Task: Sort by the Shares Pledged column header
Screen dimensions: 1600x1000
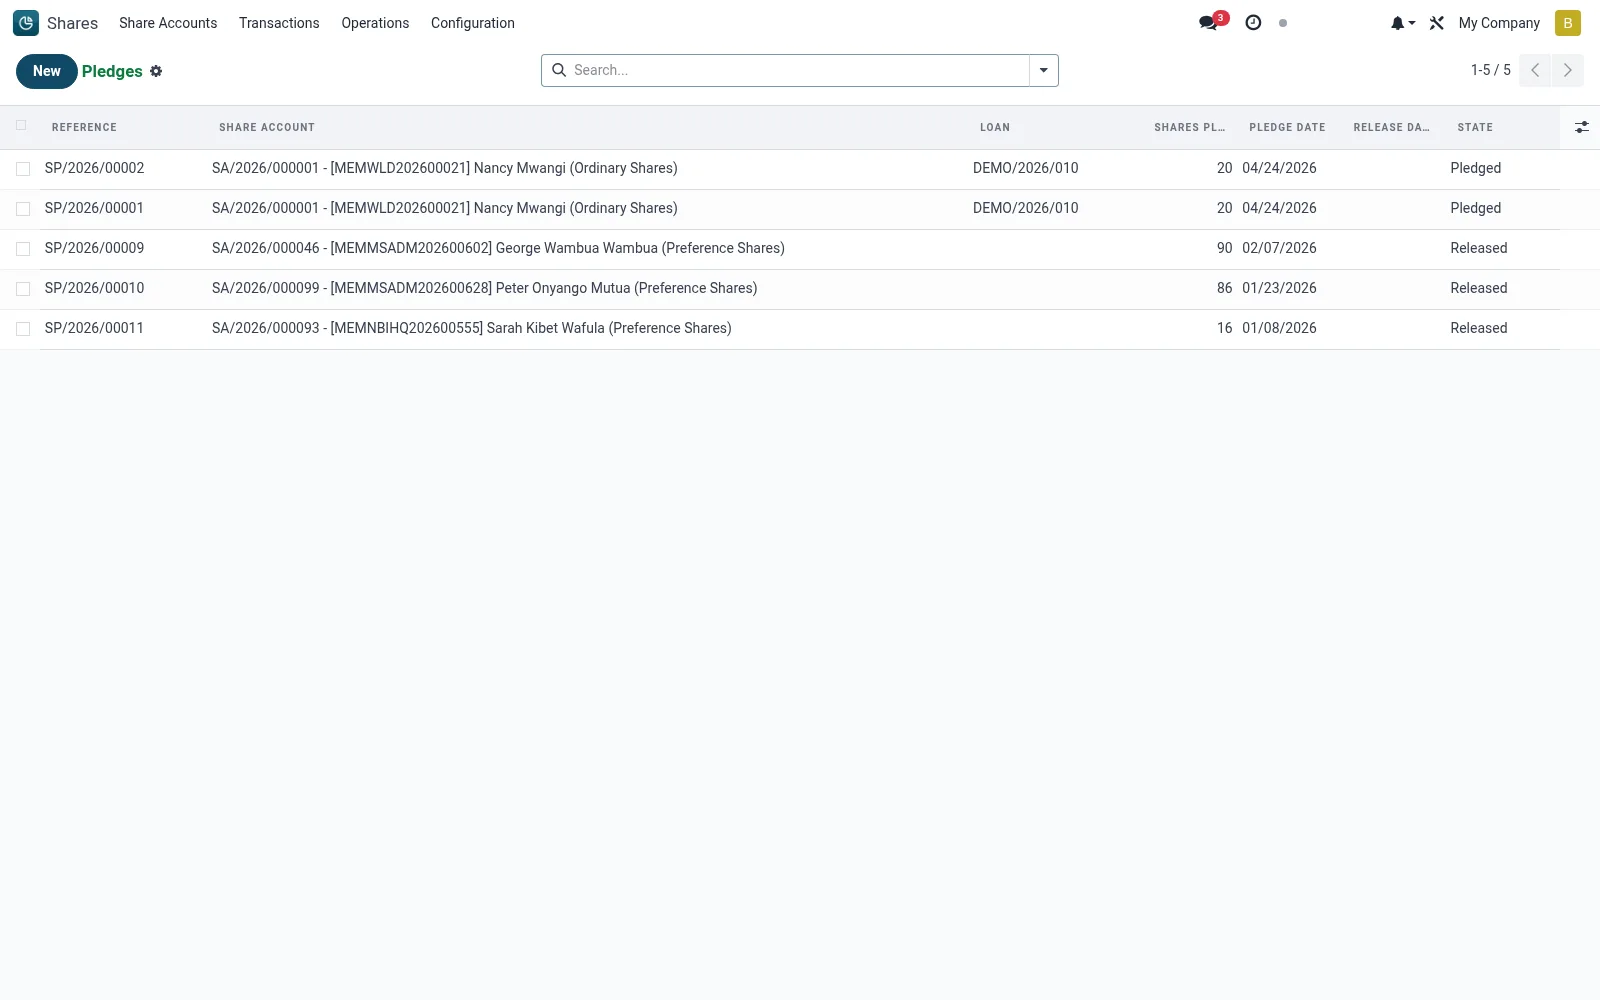Action: 1189,127
